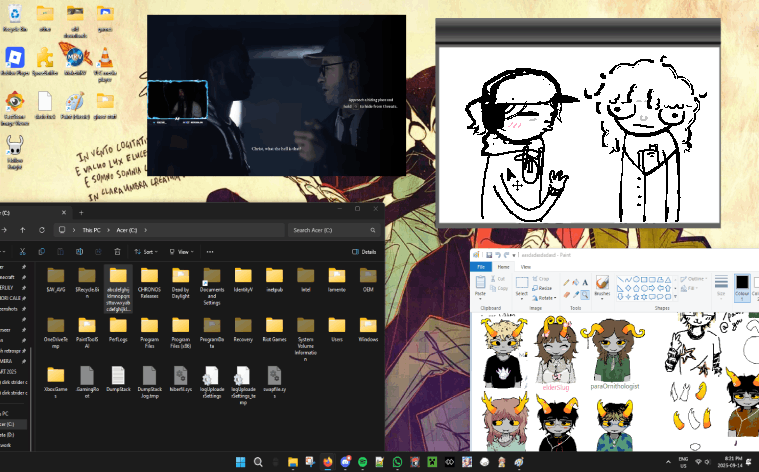This screenshot has width=759, height=472.
Task: Click the Redo arrow in Paint title bar
Action: [506, 255]
